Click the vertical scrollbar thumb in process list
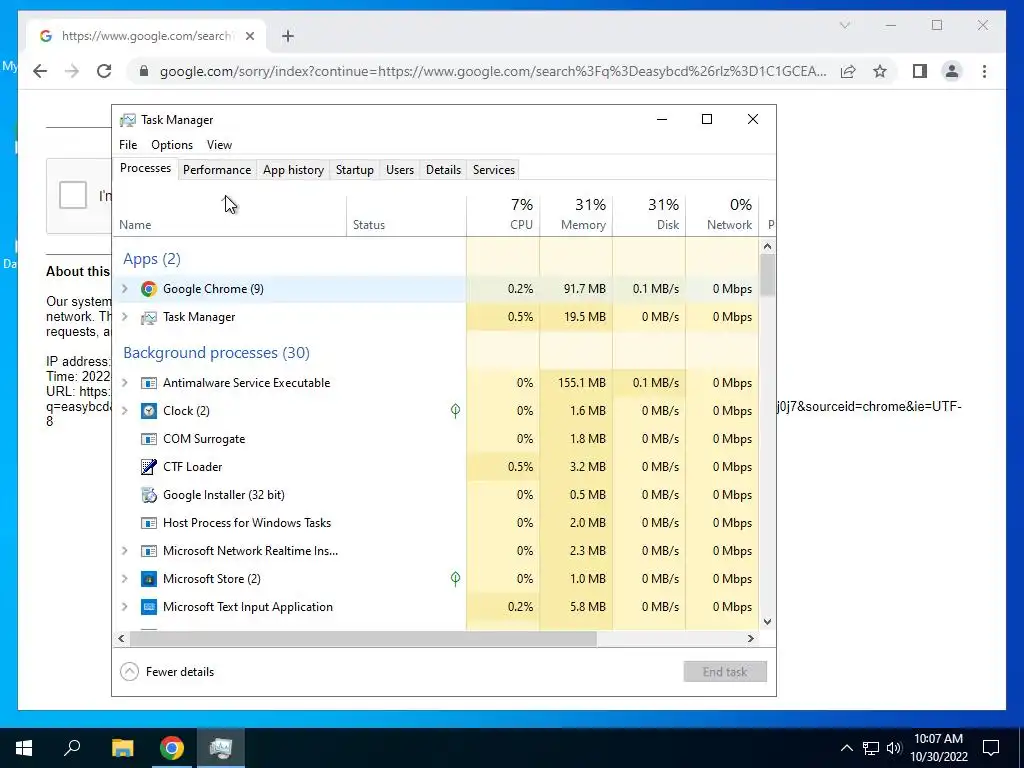The height and width of the screenshot is (768, 1024). (767, 274)
